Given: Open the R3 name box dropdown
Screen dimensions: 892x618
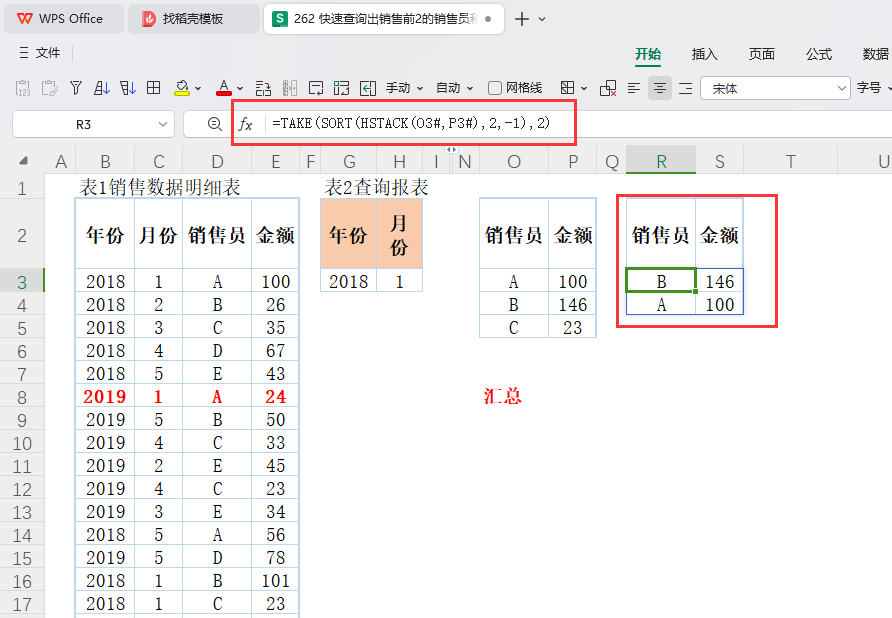Looking at the screenshot, I should click(163, 124).
